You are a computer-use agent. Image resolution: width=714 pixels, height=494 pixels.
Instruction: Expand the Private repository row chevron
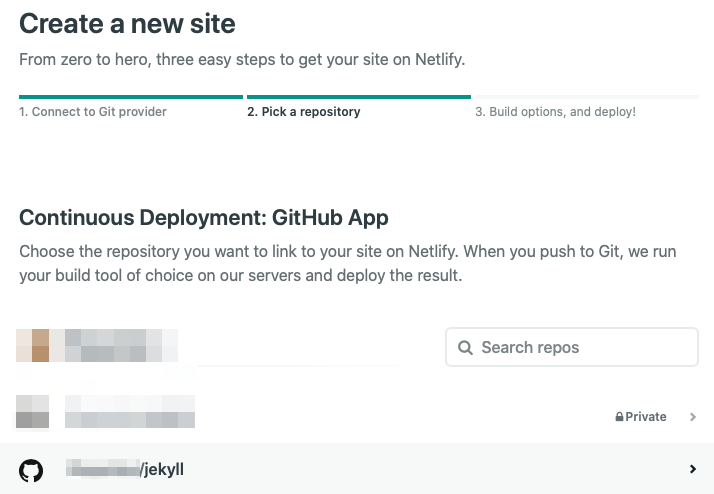click(693, 417)
